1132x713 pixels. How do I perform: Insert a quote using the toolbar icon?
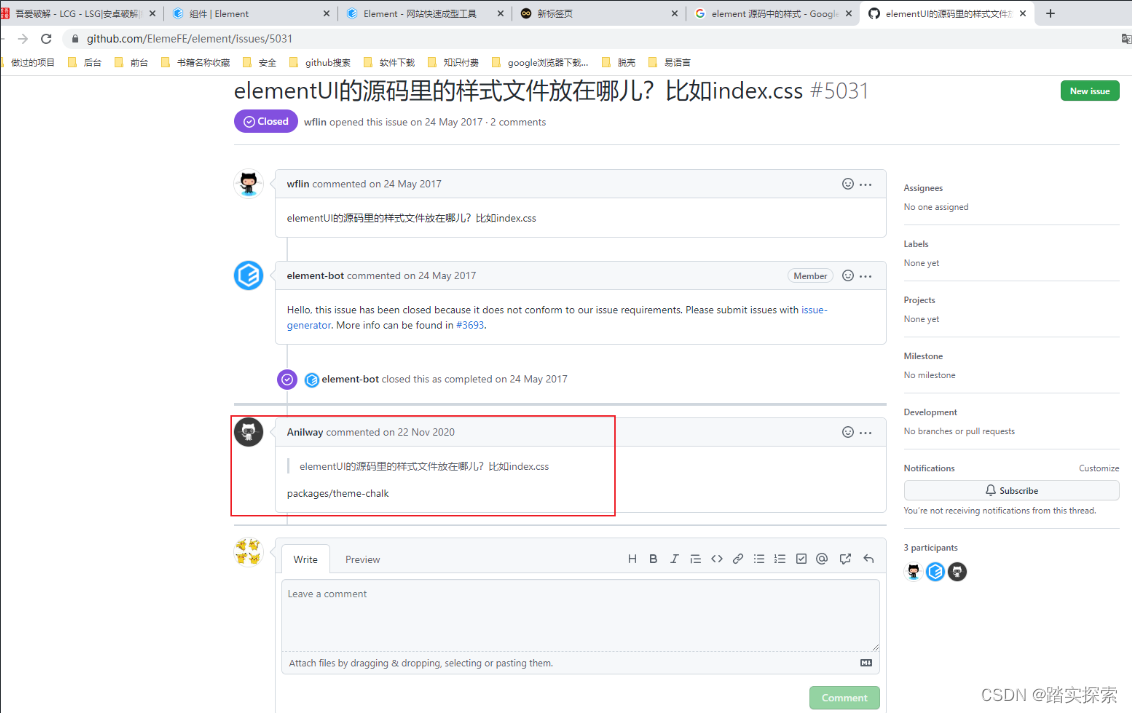tap(695, 559)
